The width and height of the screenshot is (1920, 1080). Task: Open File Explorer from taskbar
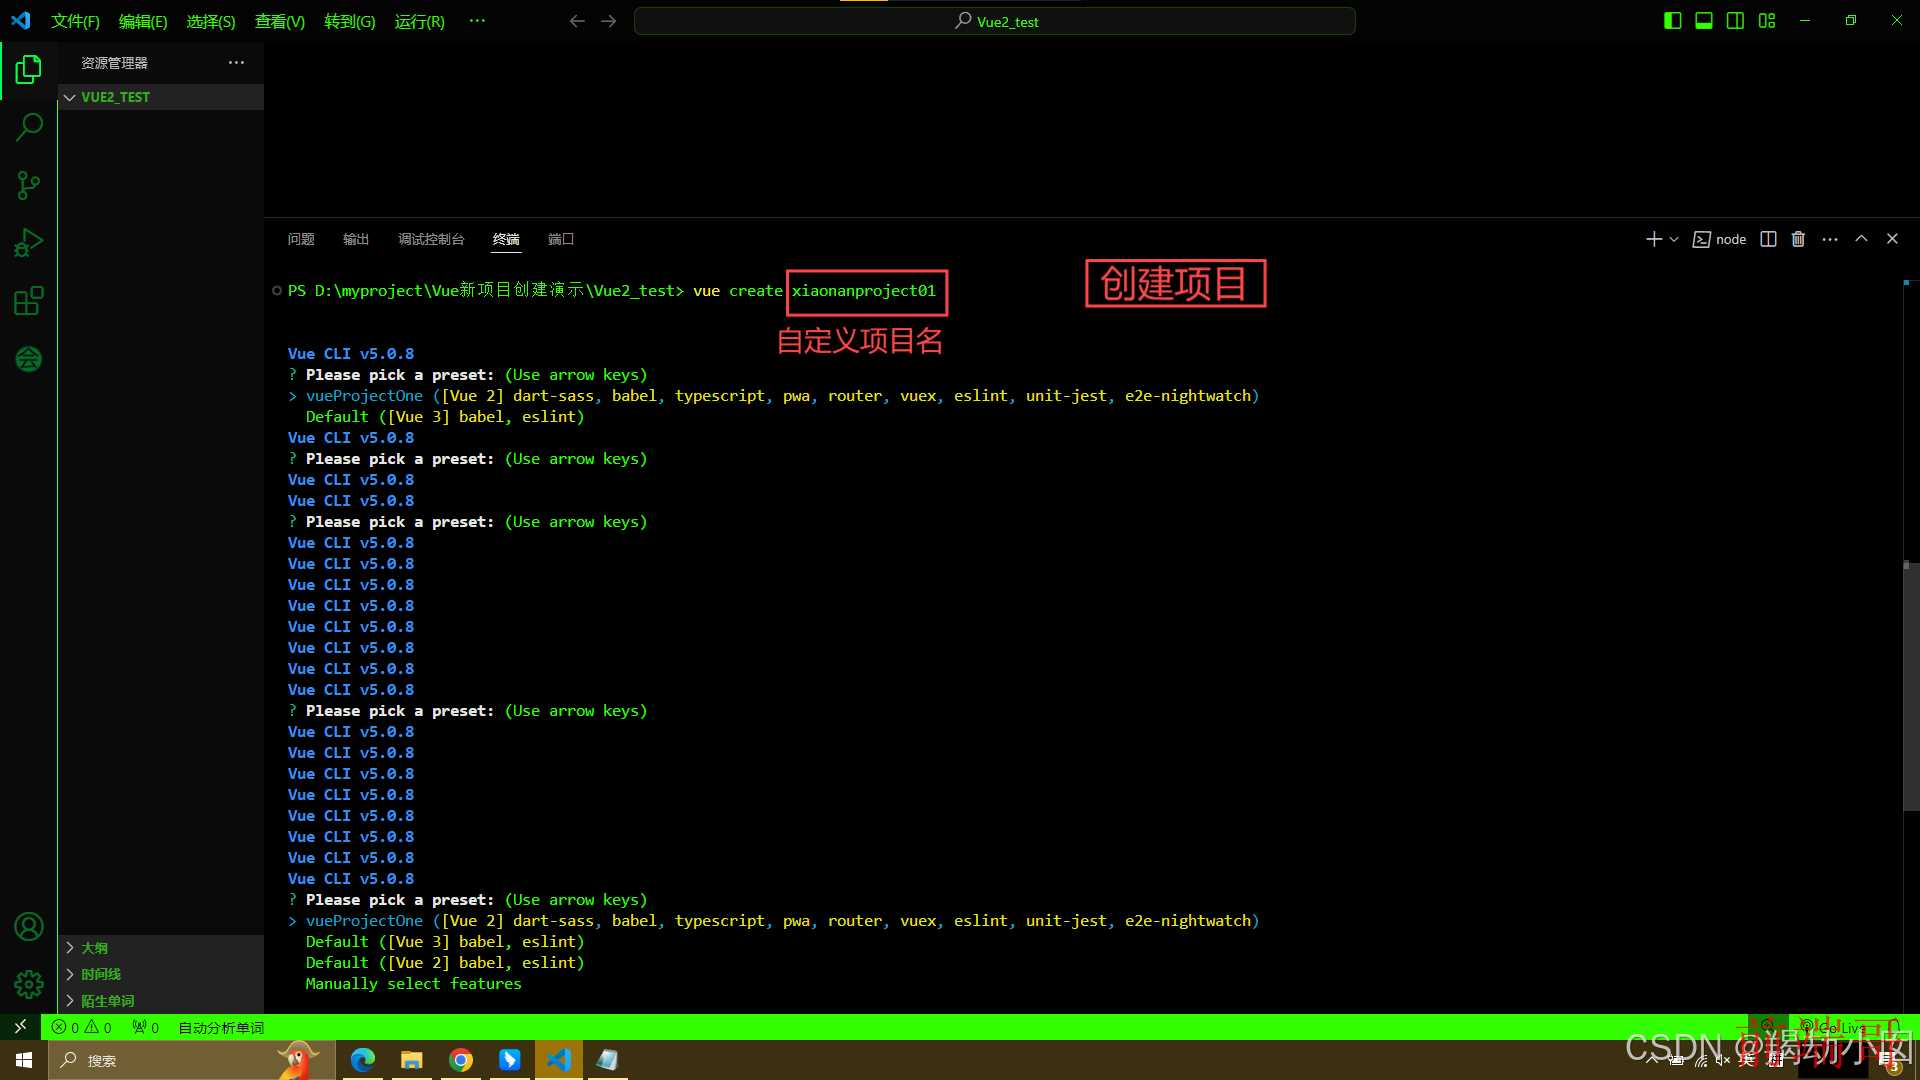point(412,1060)
